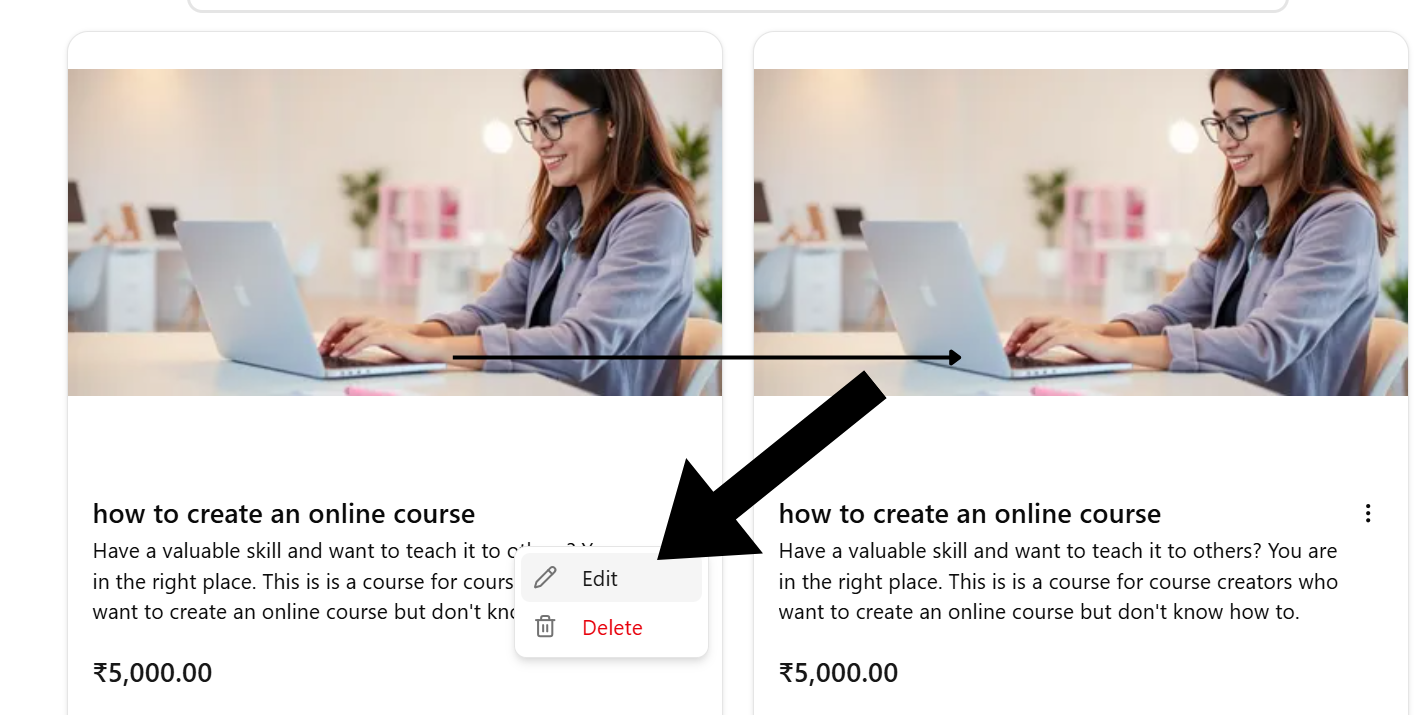Click the ₹5,000.00 price on second card

coord(839,673)
